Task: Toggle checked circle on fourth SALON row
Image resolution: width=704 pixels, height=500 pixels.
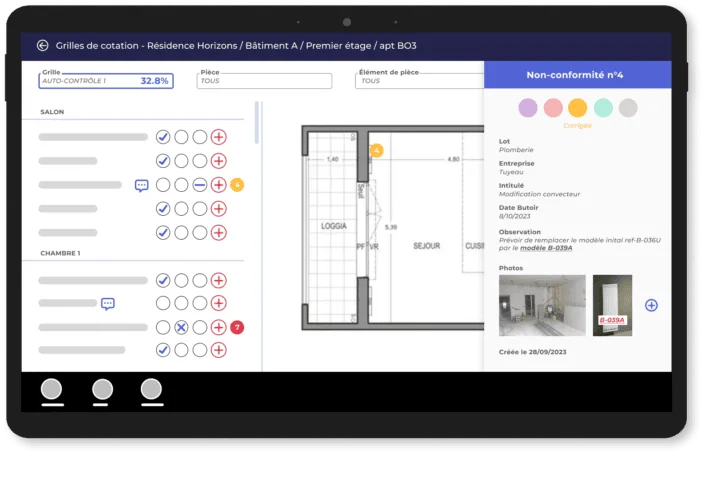Action: pyautogui.click(x=163, y=209)
